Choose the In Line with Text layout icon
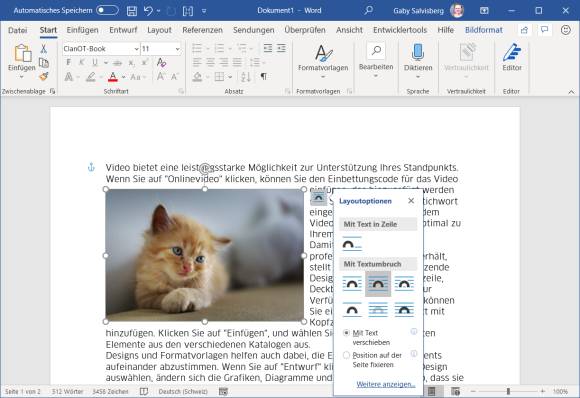 352,243
